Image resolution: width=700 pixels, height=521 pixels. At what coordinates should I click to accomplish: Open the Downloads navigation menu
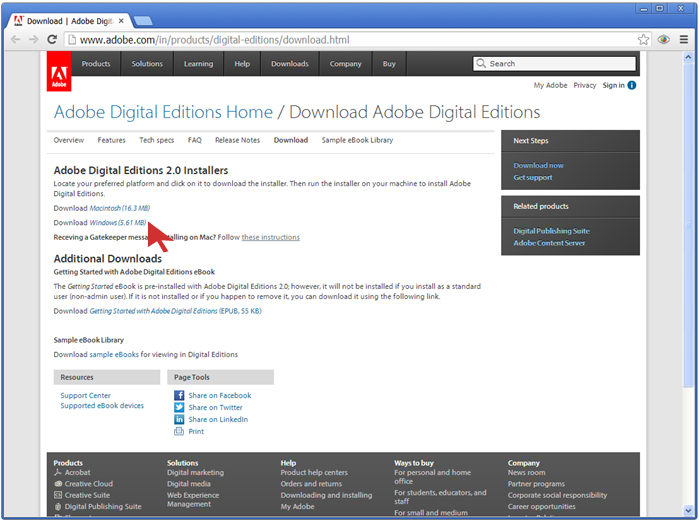(290, 64)
